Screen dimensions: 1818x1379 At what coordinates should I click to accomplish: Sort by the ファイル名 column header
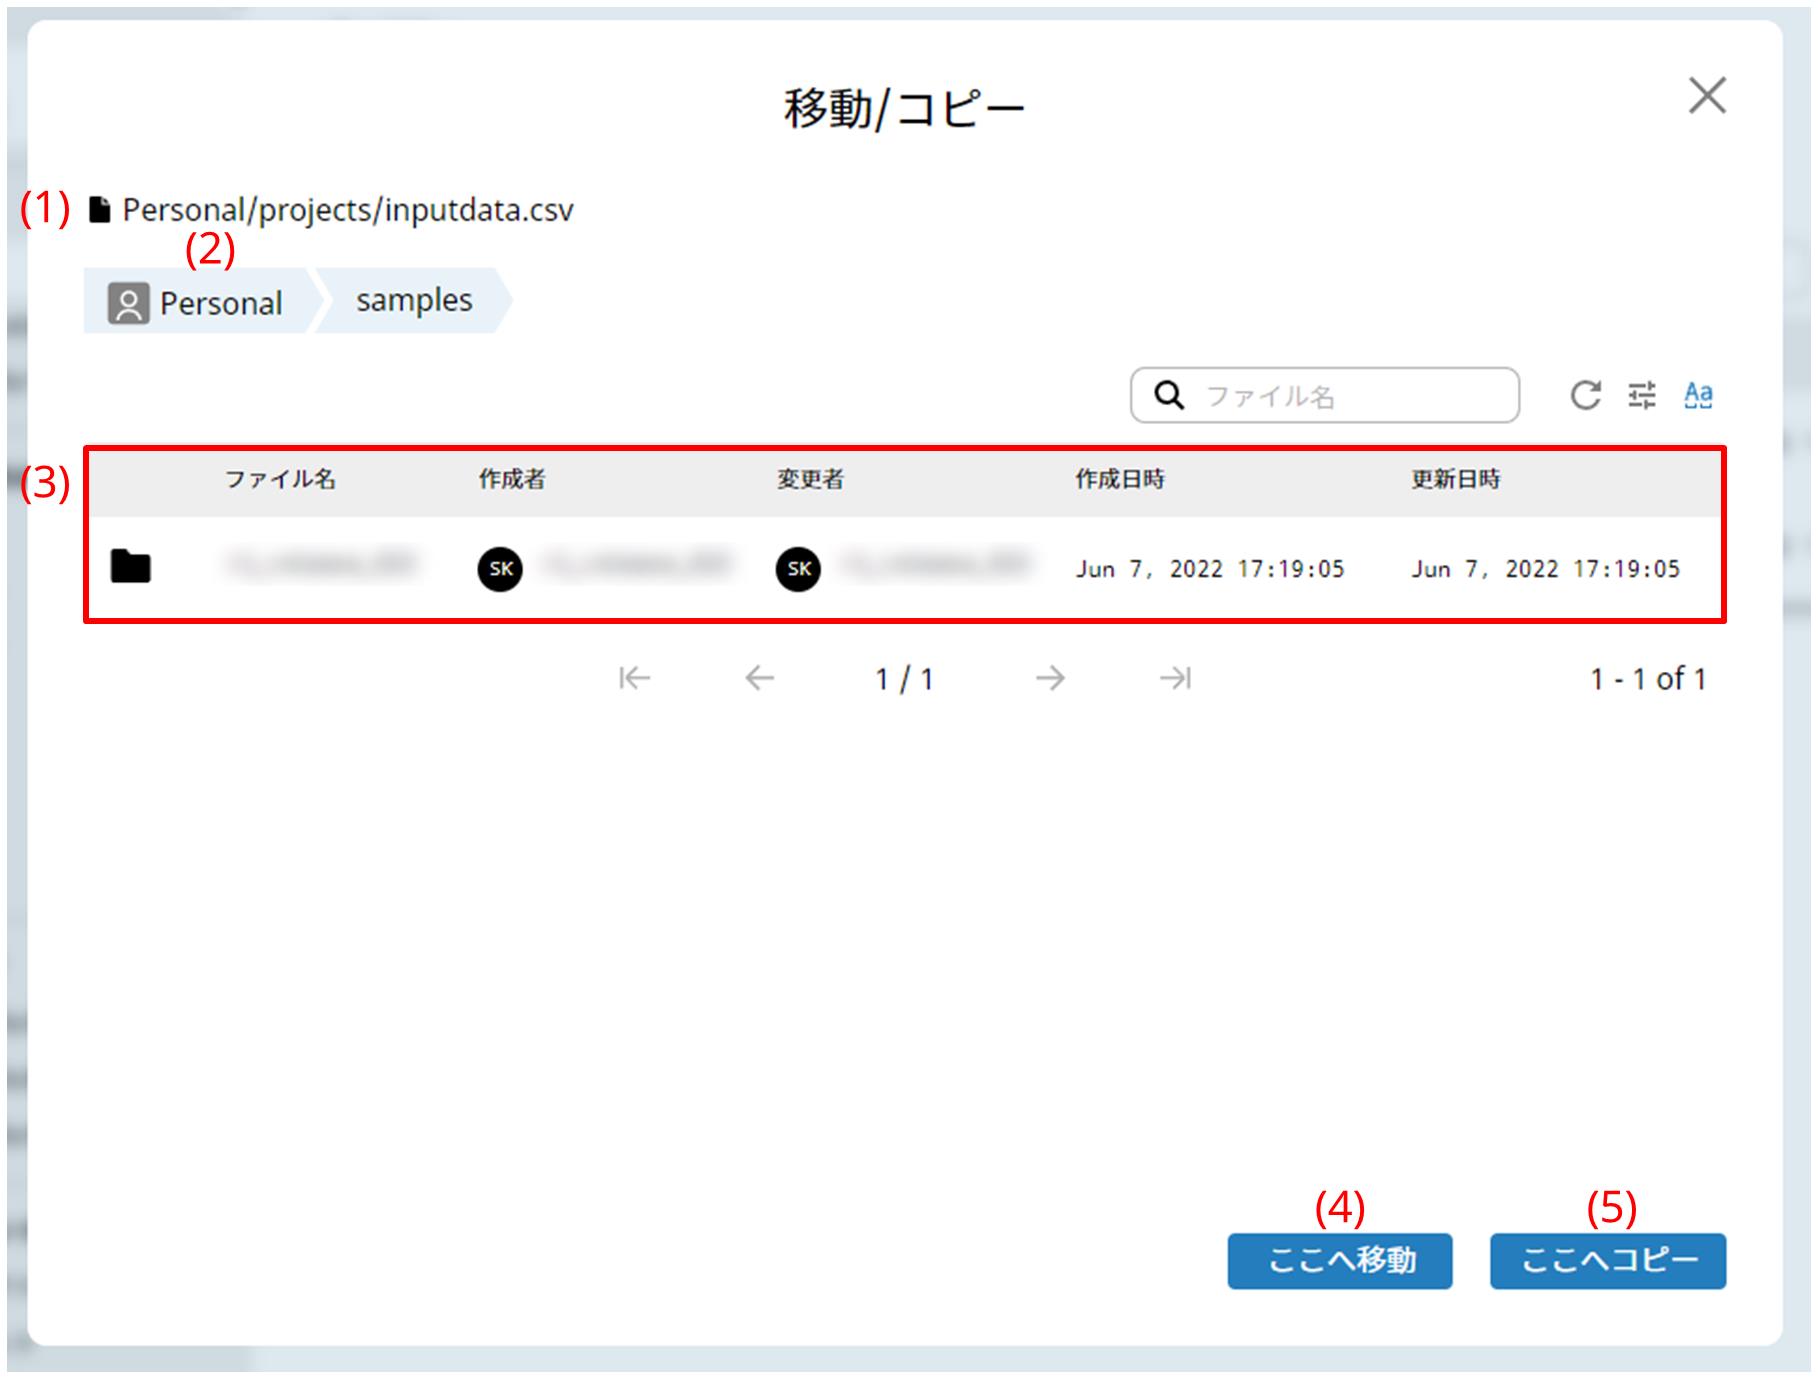click(x=280, y=480)
